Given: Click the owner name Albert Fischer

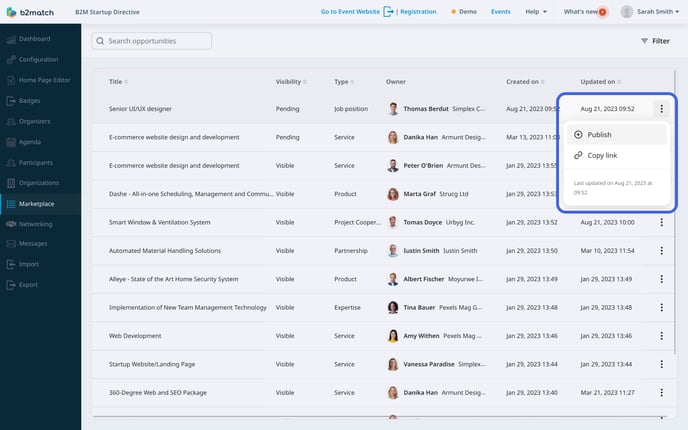Looking at the screenshot, I should point(423,279).
